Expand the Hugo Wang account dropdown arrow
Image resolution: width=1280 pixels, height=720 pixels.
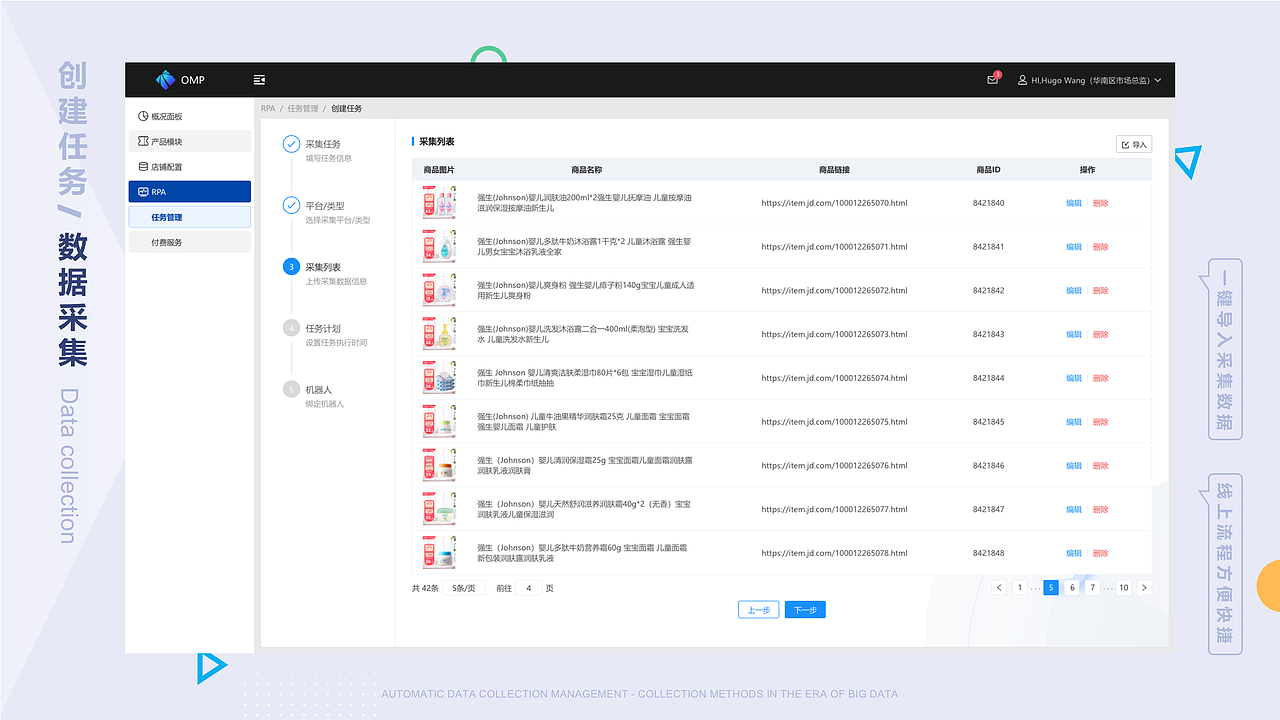(1158, 80)
